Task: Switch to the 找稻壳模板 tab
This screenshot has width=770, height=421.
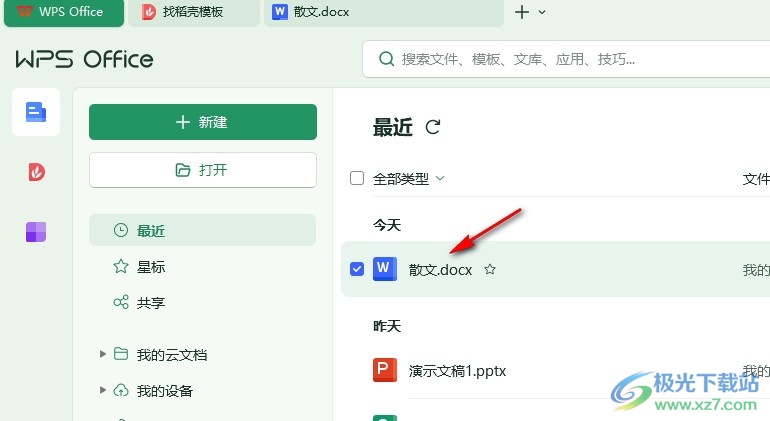Action: (x=194, y=12)
